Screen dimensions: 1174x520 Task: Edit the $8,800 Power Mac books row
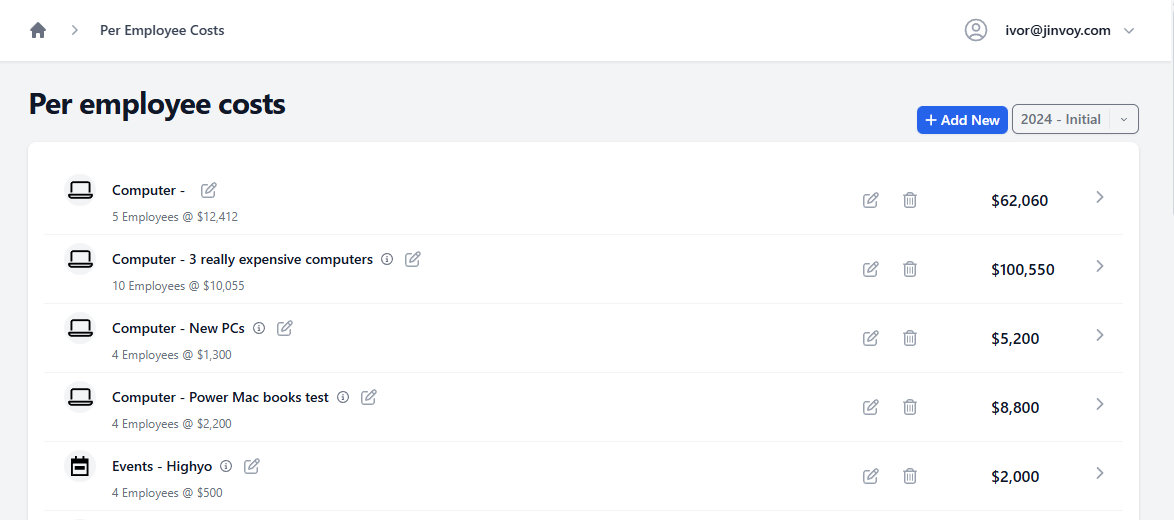click(x=870, y=407)
